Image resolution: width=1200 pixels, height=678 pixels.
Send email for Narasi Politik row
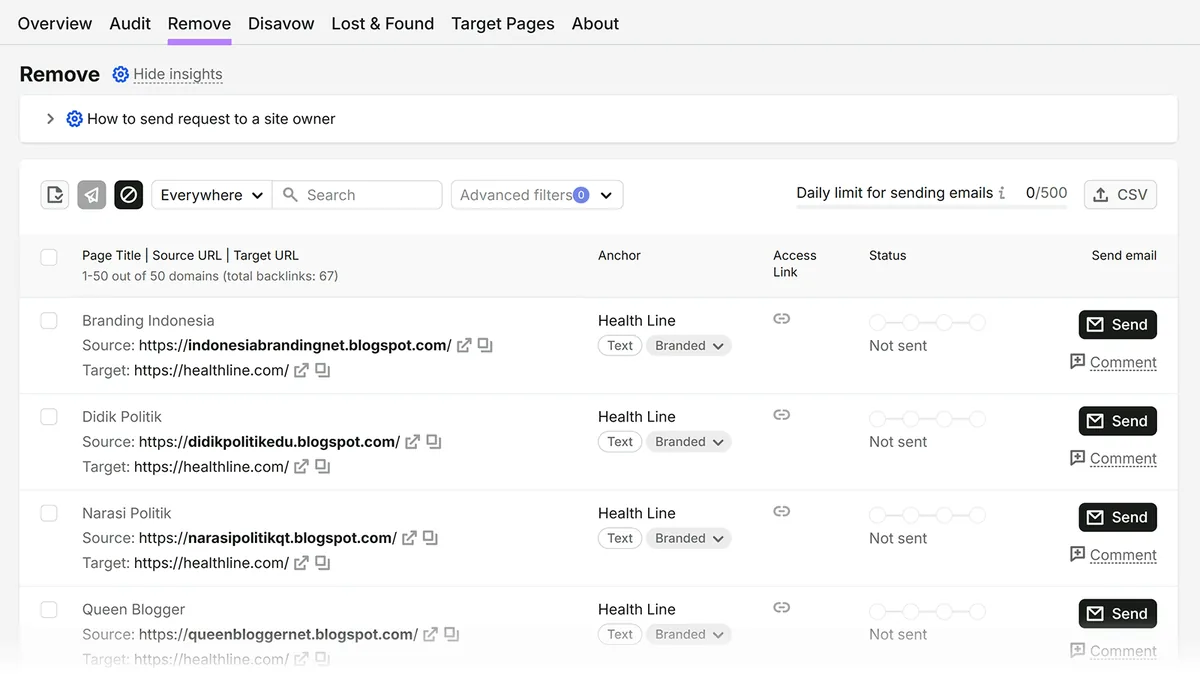click(1118, 517)
